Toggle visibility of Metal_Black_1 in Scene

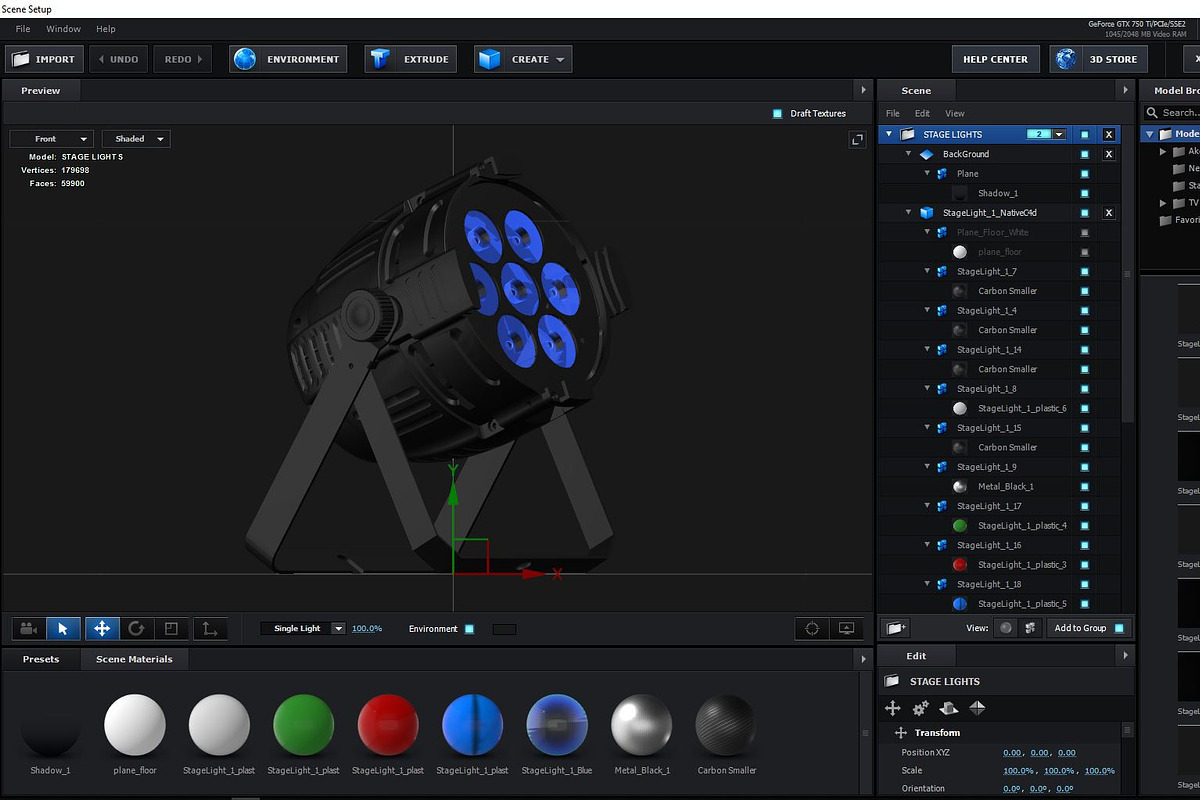tap(1085, 486)
